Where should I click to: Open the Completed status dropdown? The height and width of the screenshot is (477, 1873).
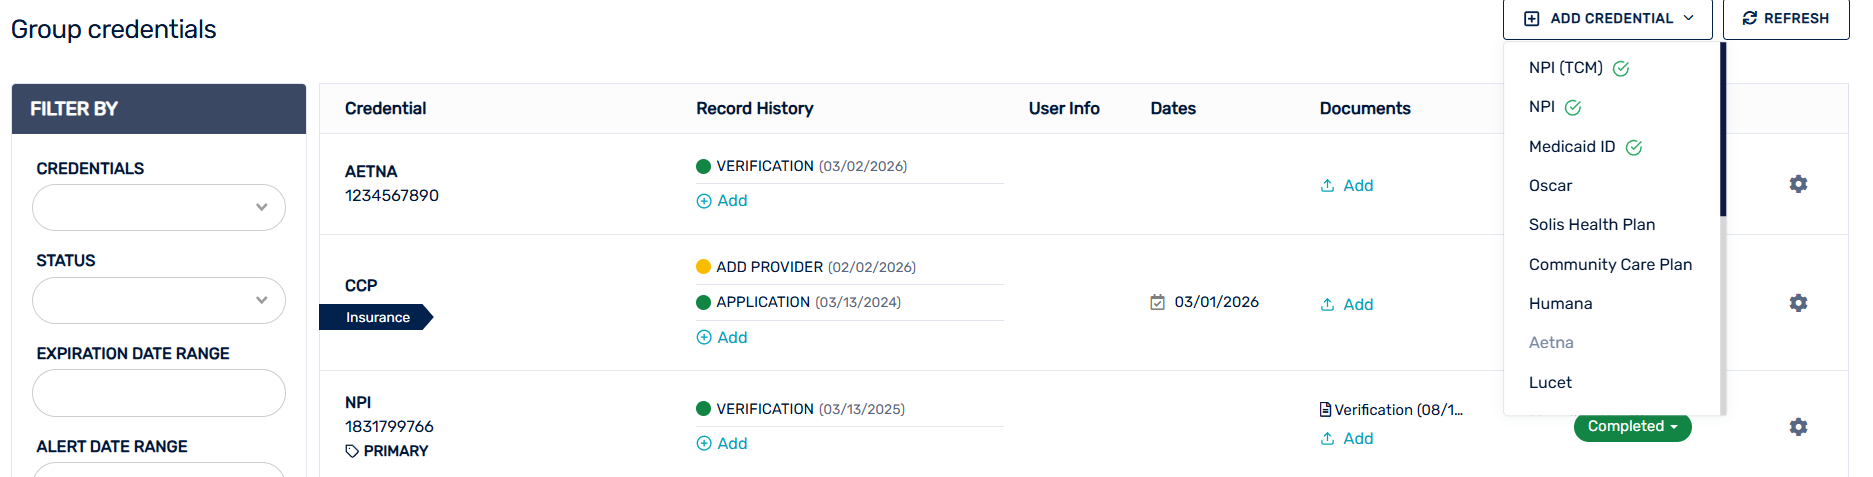pos(1632,427)
